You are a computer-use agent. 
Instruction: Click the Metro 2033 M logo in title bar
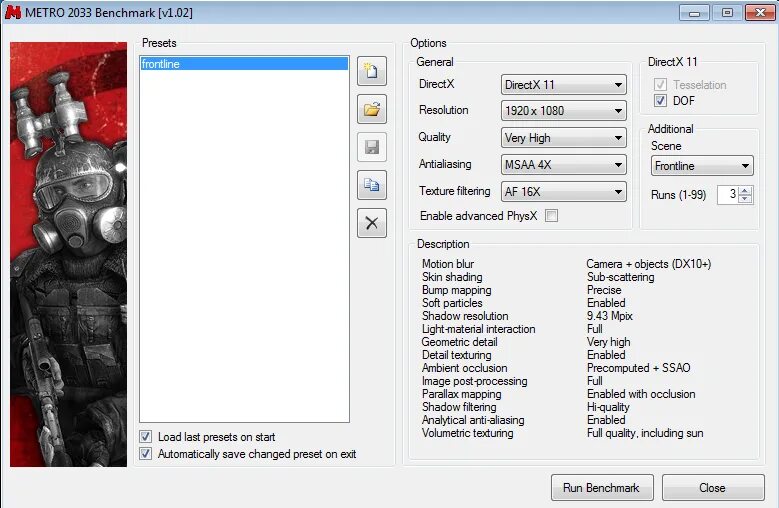click(13, 12)
